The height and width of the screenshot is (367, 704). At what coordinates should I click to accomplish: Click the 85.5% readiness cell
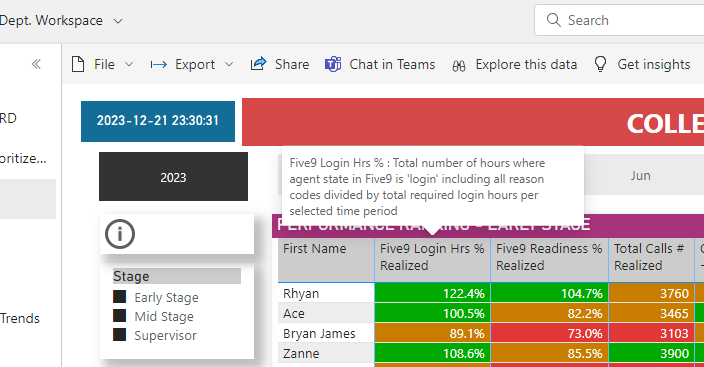point(549,354)
